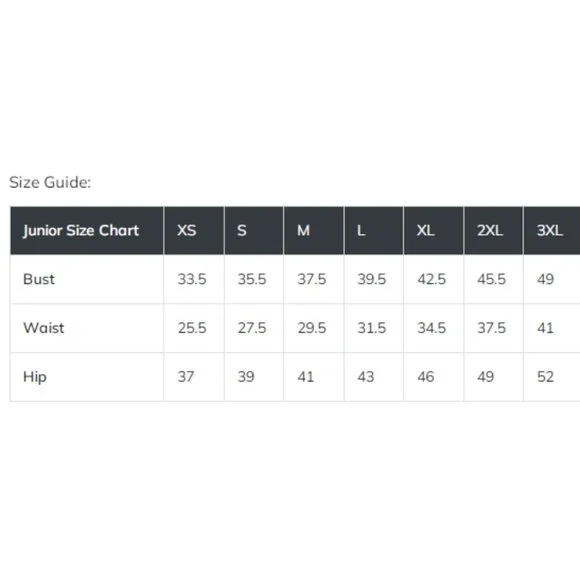
Task: Click the M waist value 29.5
Action: [312, 328]
